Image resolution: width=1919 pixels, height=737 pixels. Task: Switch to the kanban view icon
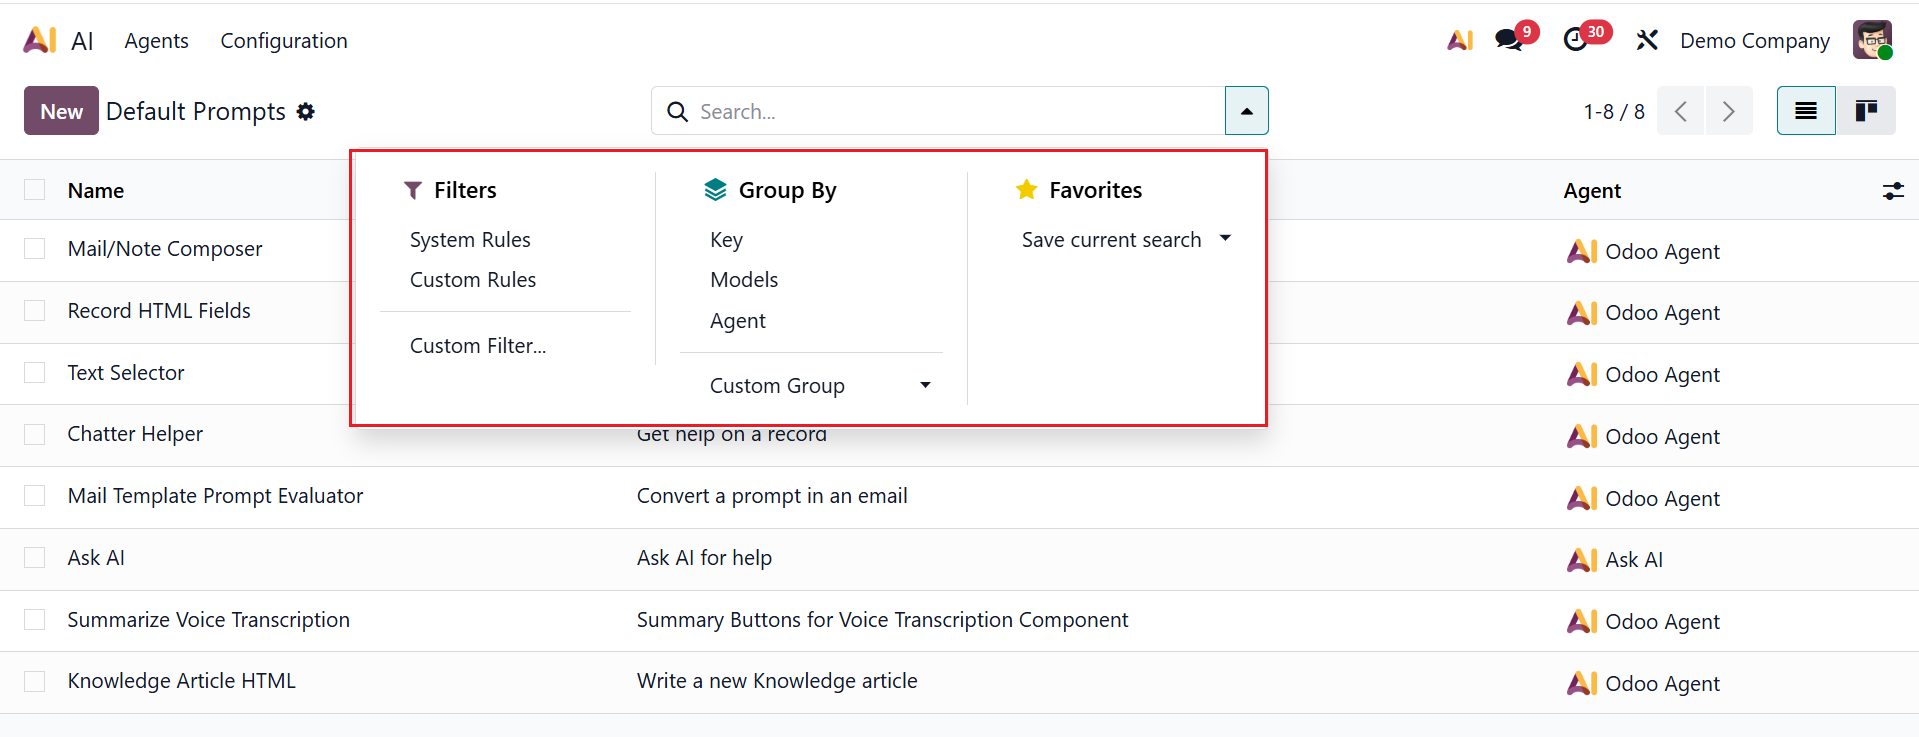click(x=1865, y=111)
